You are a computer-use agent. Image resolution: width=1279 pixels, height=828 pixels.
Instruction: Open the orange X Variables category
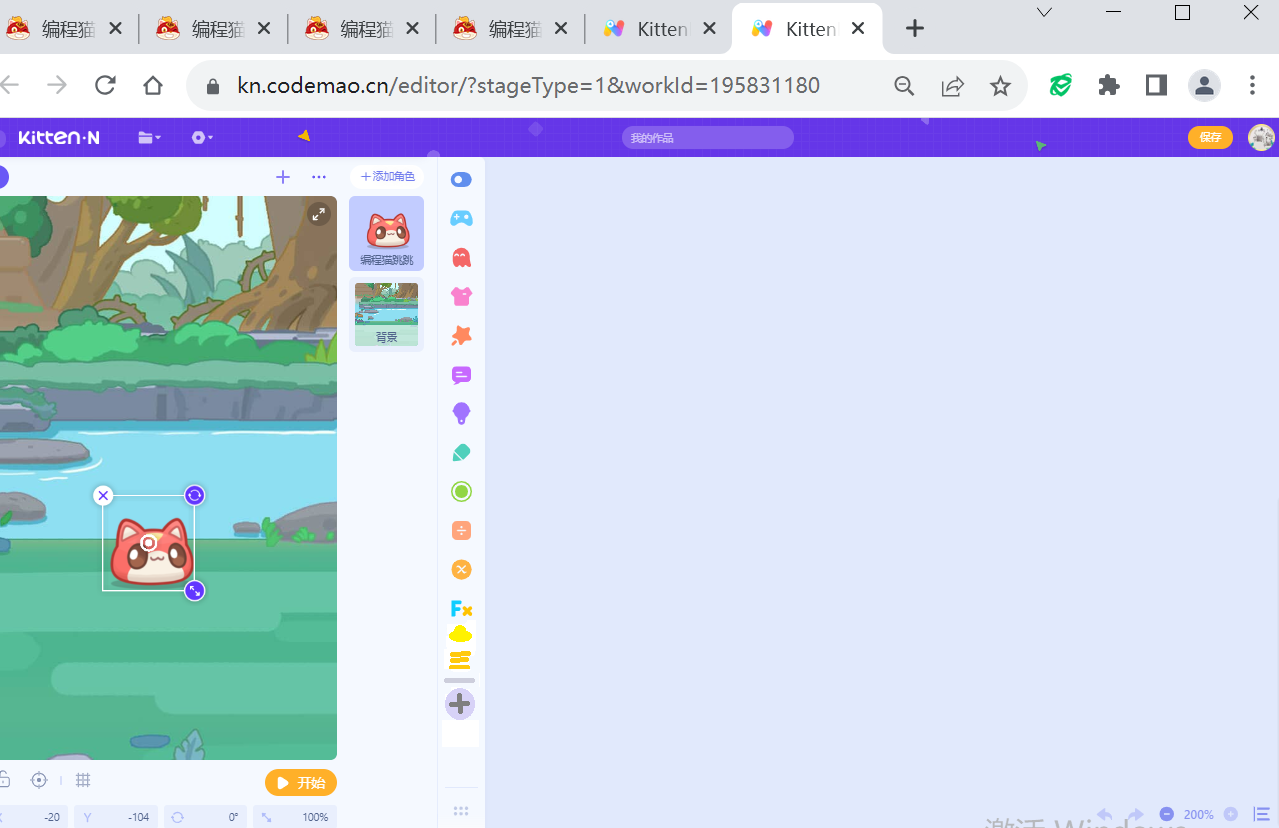click(461, 570)
